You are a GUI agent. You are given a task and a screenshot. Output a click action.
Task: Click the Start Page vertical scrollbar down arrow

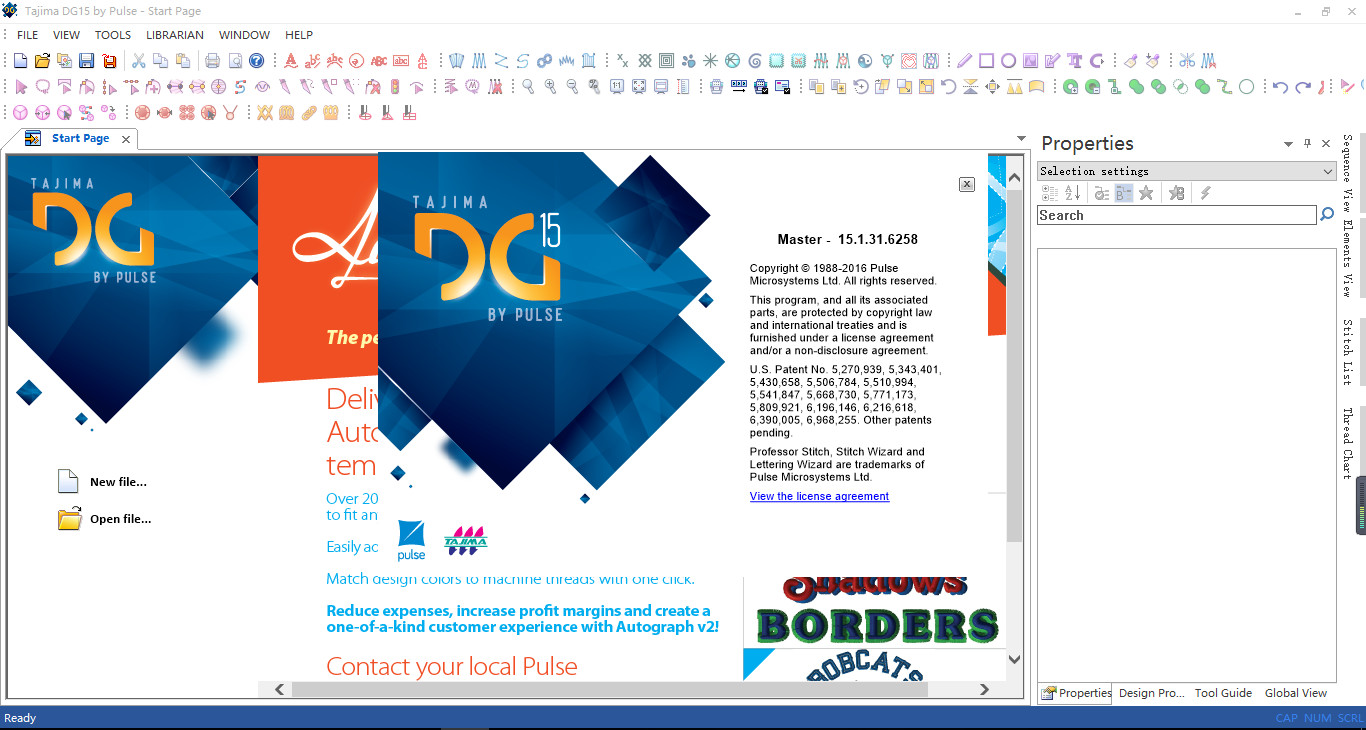point(1014,659)
